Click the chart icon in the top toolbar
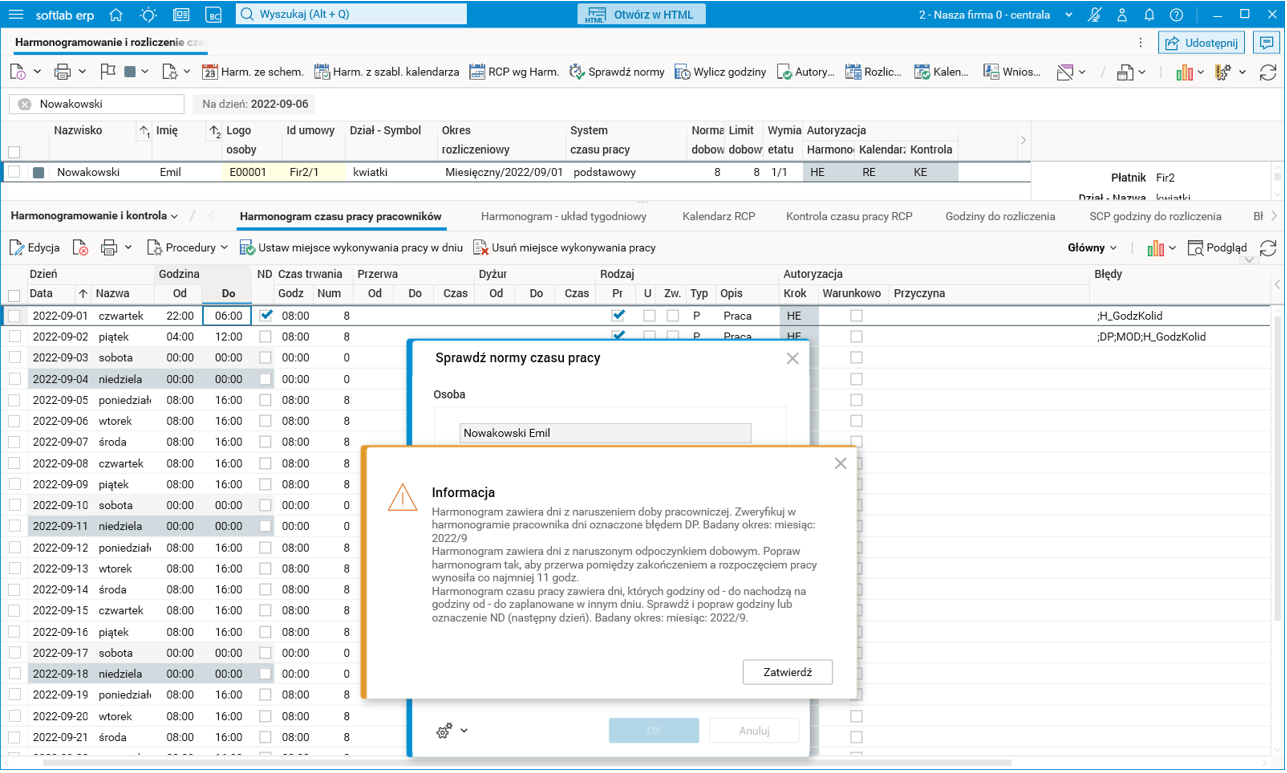 [1184, 72]
